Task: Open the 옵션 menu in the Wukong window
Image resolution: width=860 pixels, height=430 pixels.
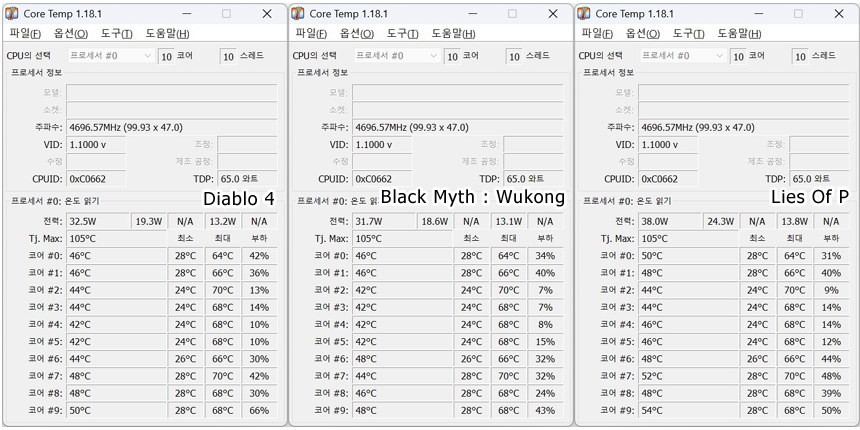Action: [357, 33]
